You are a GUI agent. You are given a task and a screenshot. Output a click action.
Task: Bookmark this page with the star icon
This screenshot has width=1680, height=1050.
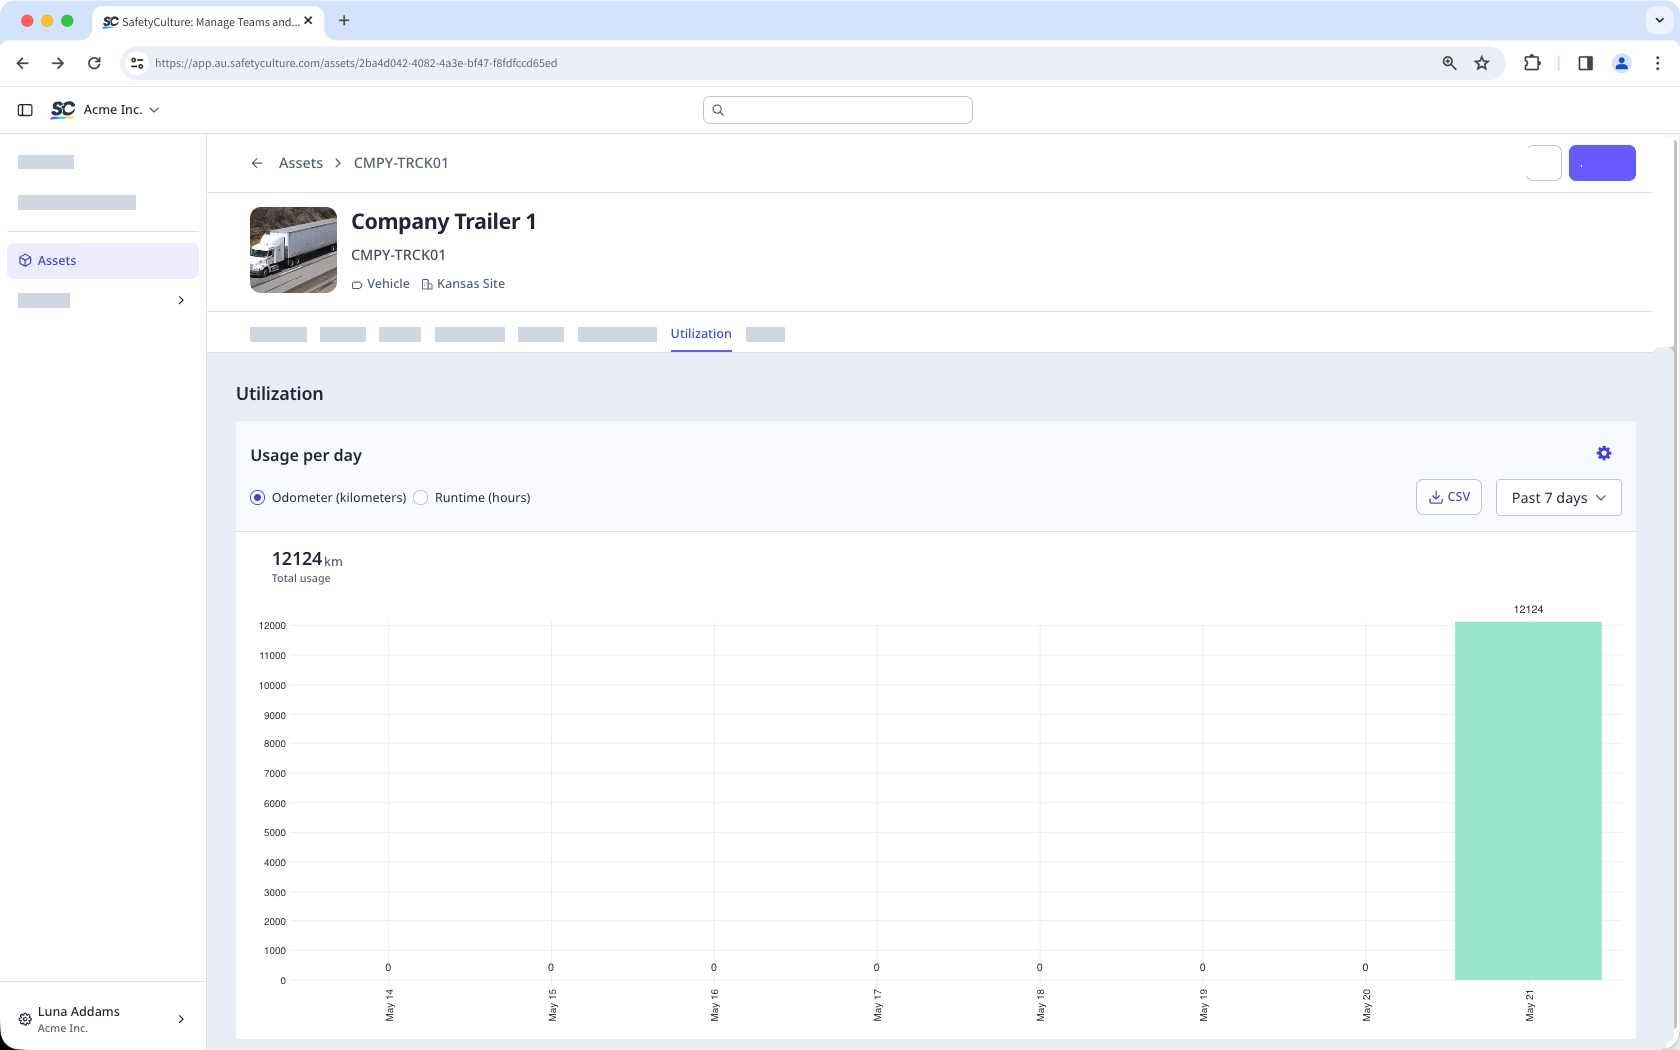click(1482, 63)
